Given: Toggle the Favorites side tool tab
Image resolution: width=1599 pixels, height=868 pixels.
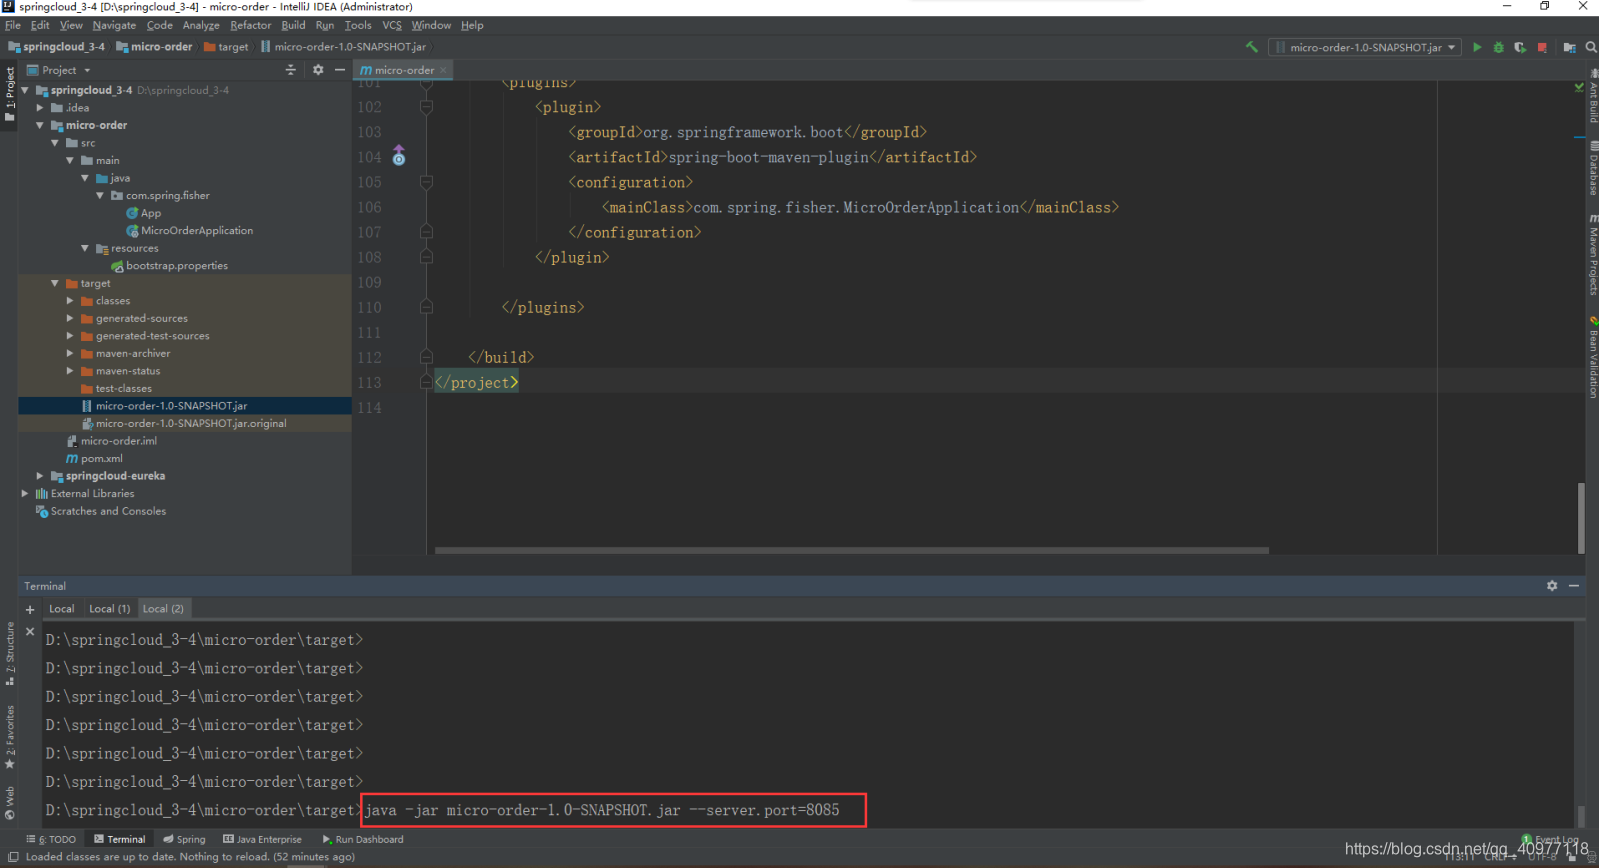Looking at the screenshot, I should pos(9,737).
